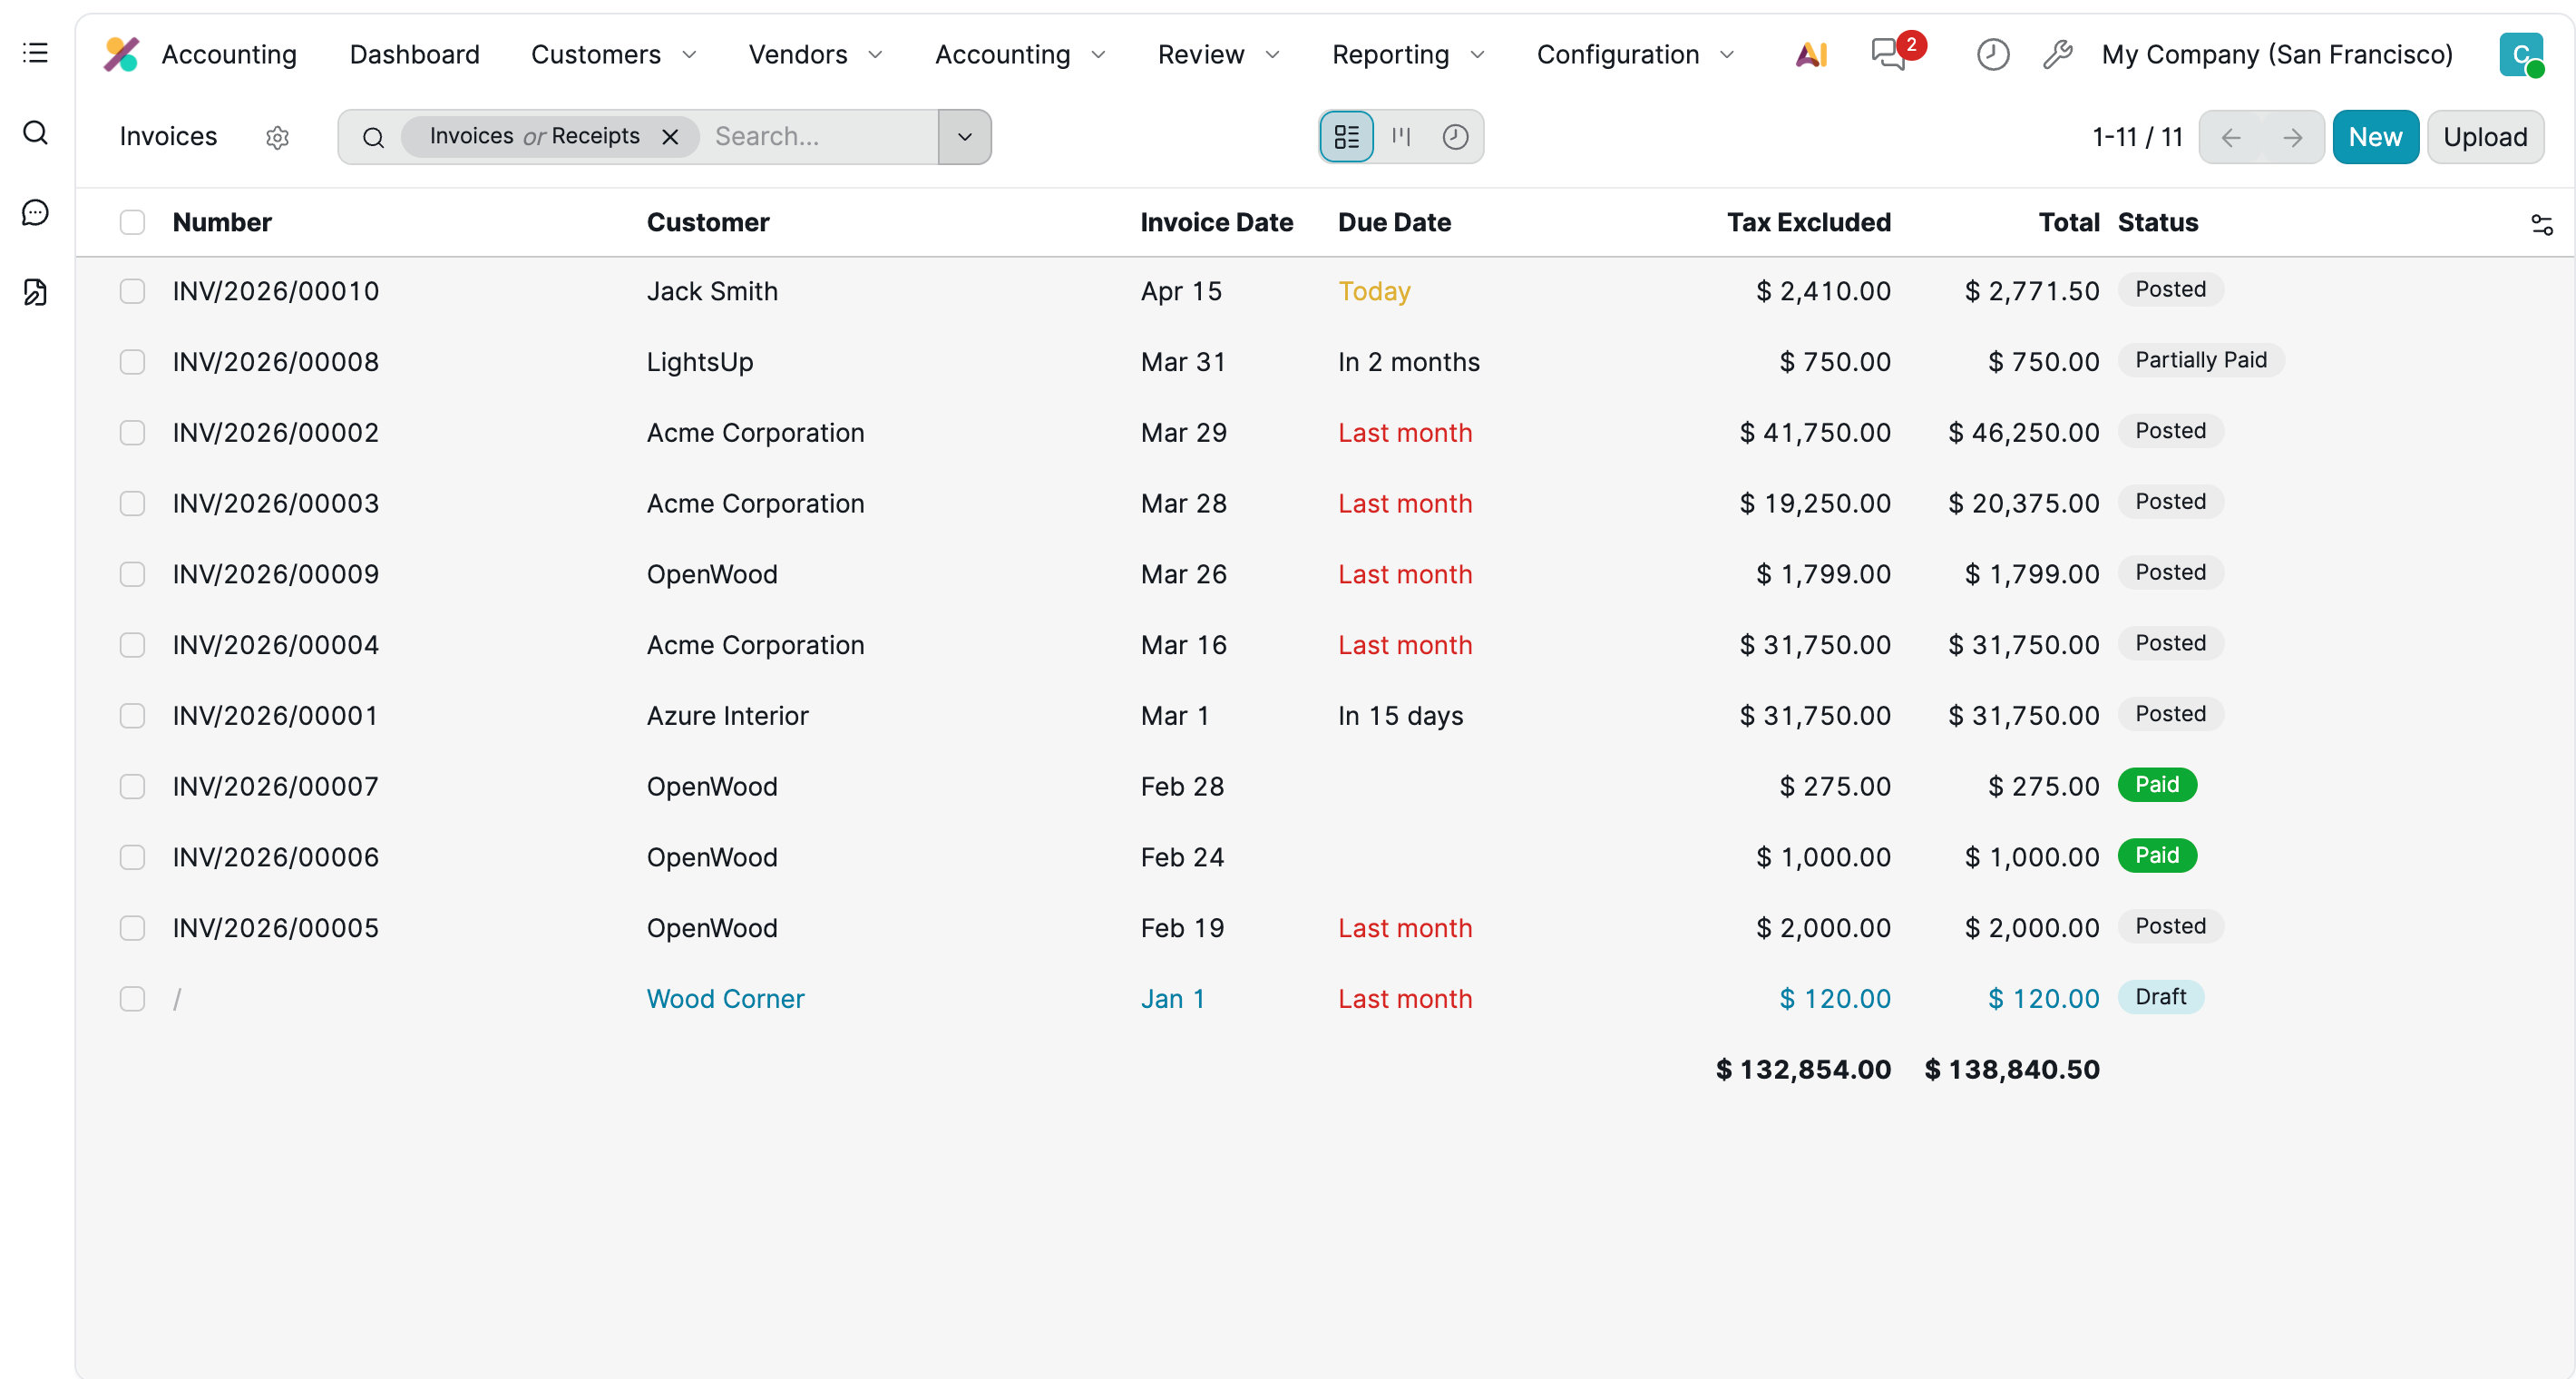Image resolution: width=2576 pixels, height=1379 pixels.
Task: Remove the Invoices or Receipts filter
Action: pos(670,137)
